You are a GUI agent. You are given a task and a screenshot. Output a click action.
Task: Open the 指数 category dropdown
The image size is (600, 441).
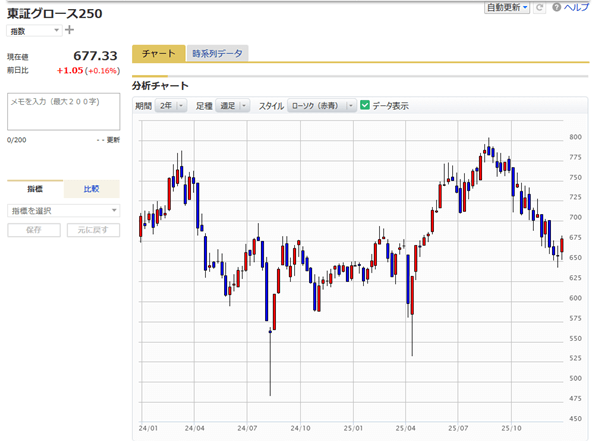click(33, 31)
